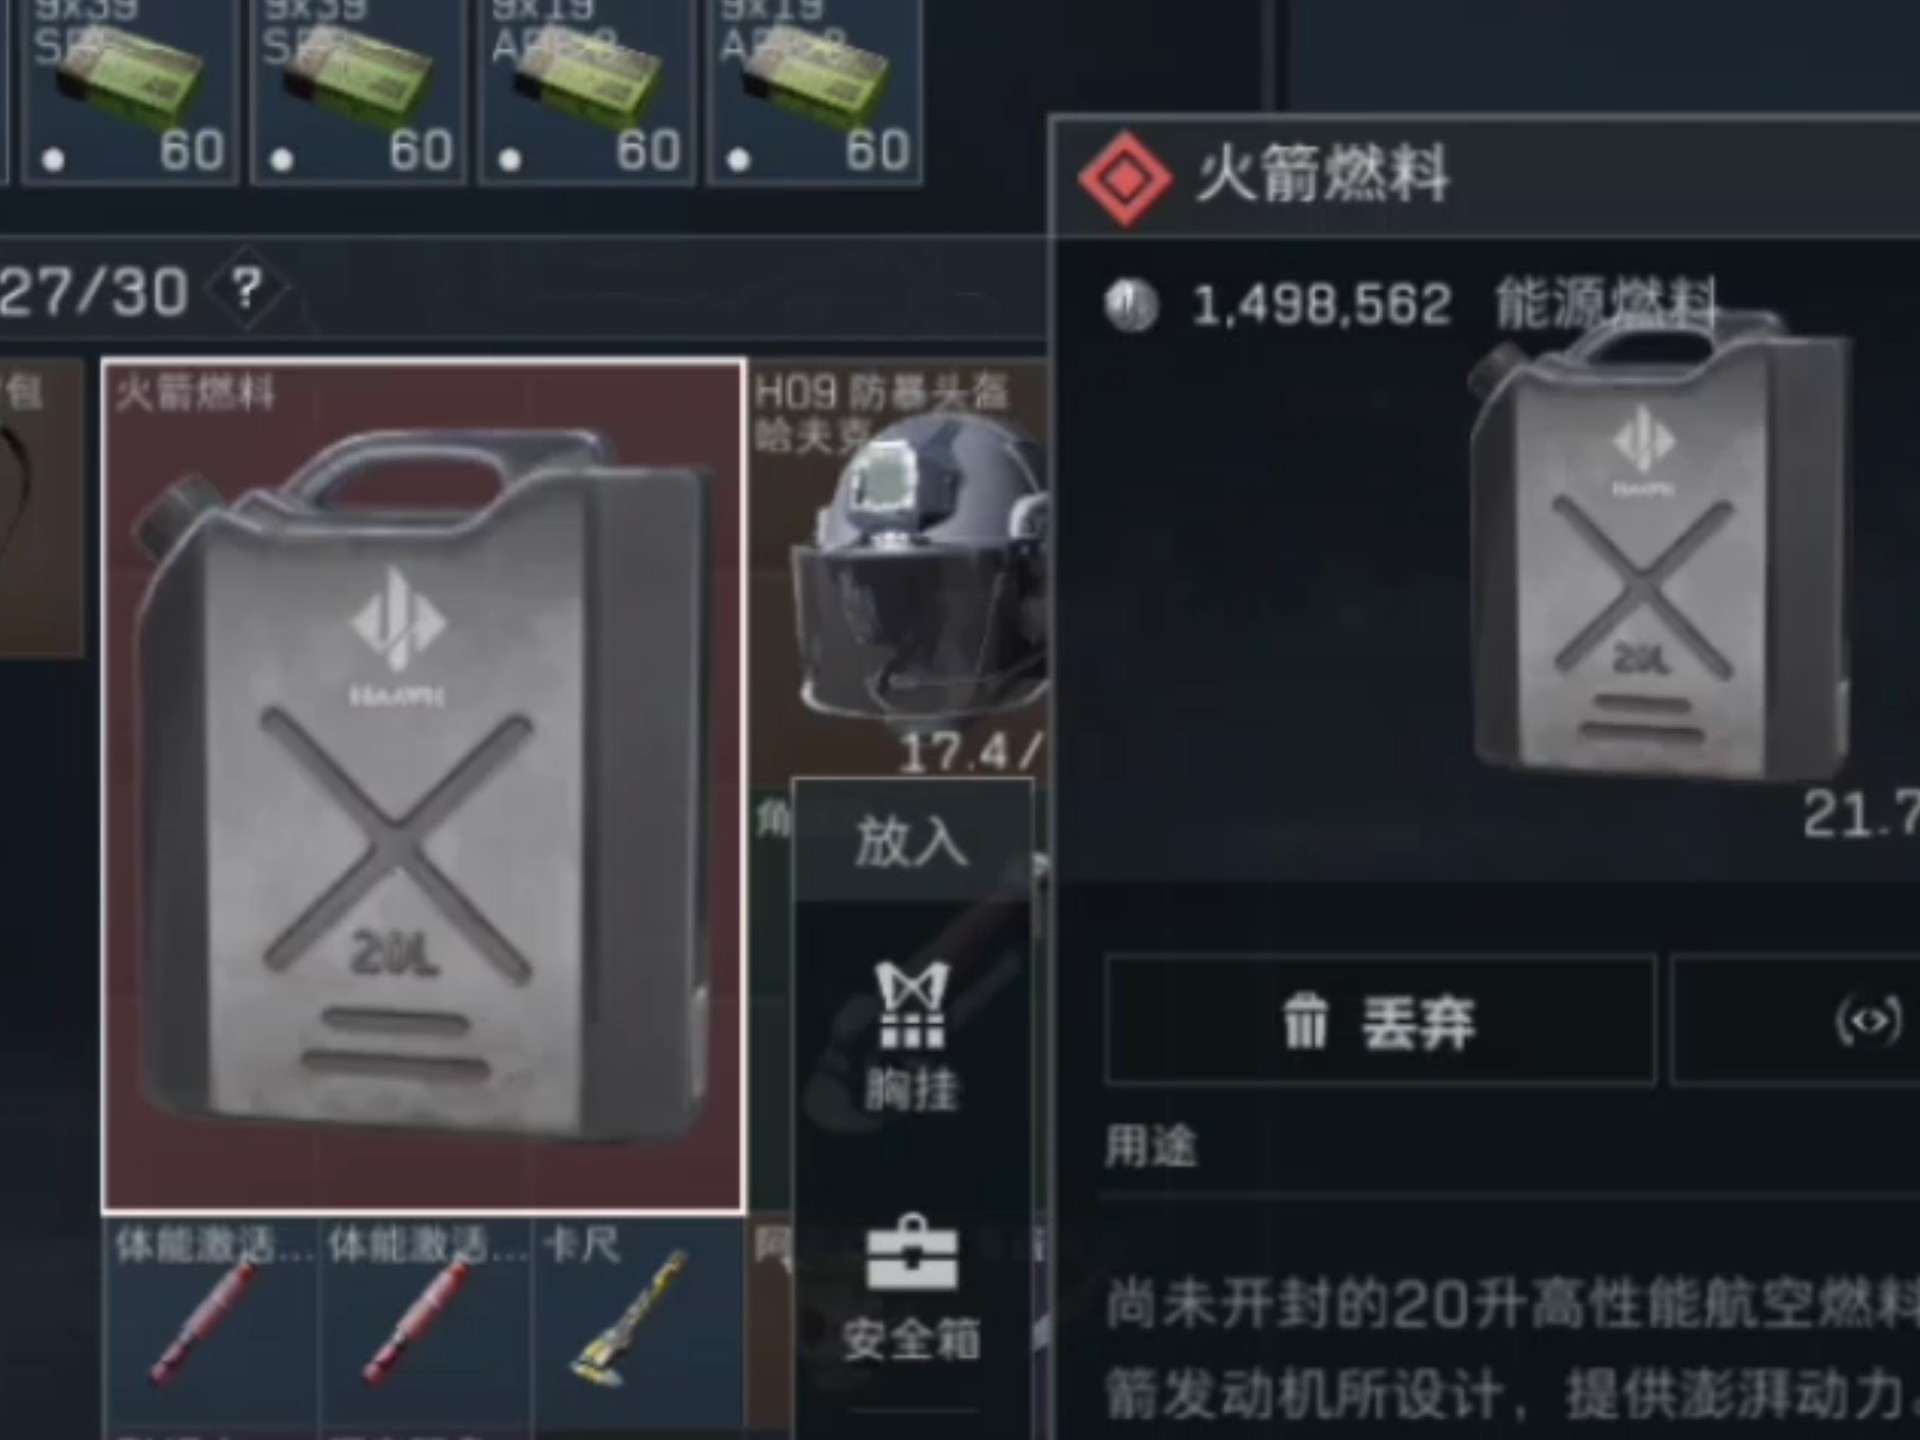The image size is (1920, 1440).
Task: Click the 用途 section heading
Action: tap(1150, 1146)
